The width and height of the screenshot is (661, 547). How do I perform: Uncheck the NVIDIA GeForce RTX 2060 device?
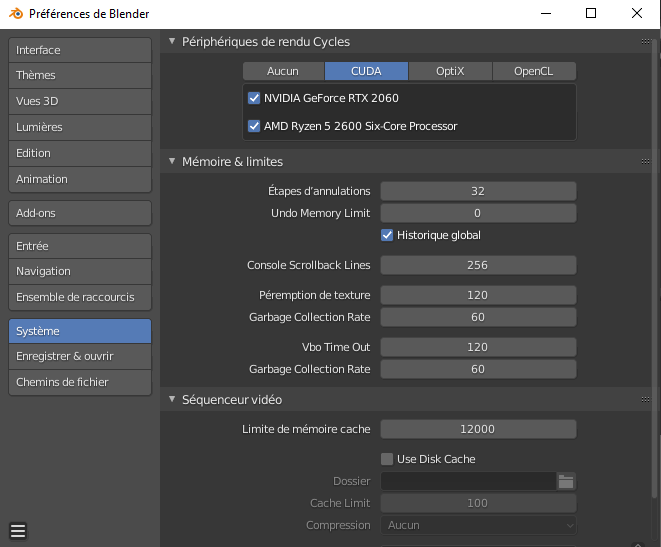pos(254,98)
